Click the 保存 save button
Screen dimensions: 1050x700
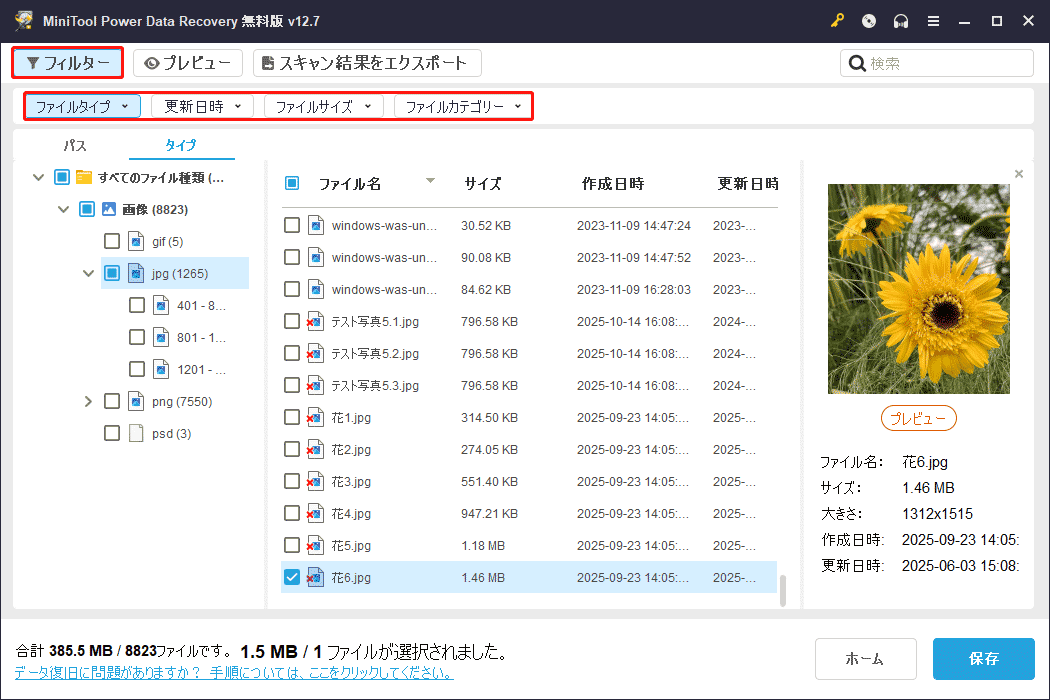click(x=983, y=659)
